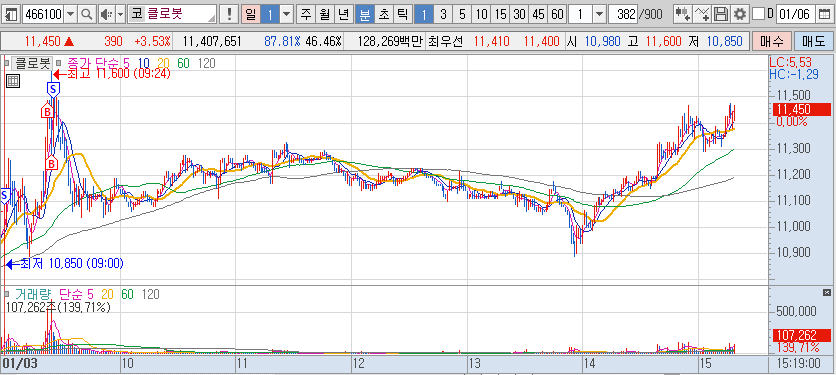The height and width of the screenshot is (375, 836).
Task: Select the 15-minute interval tab
Action: (501, 14)
